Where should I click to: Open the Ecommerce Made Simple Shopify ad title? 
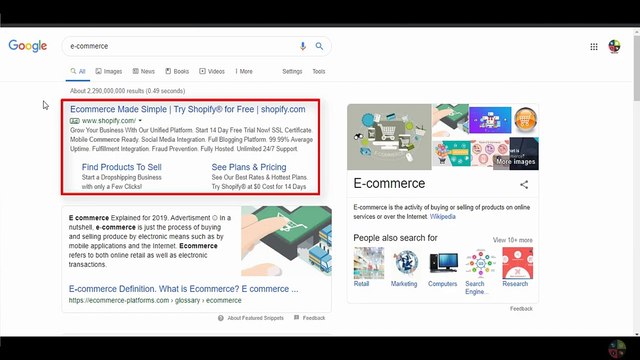click(188, 109)
